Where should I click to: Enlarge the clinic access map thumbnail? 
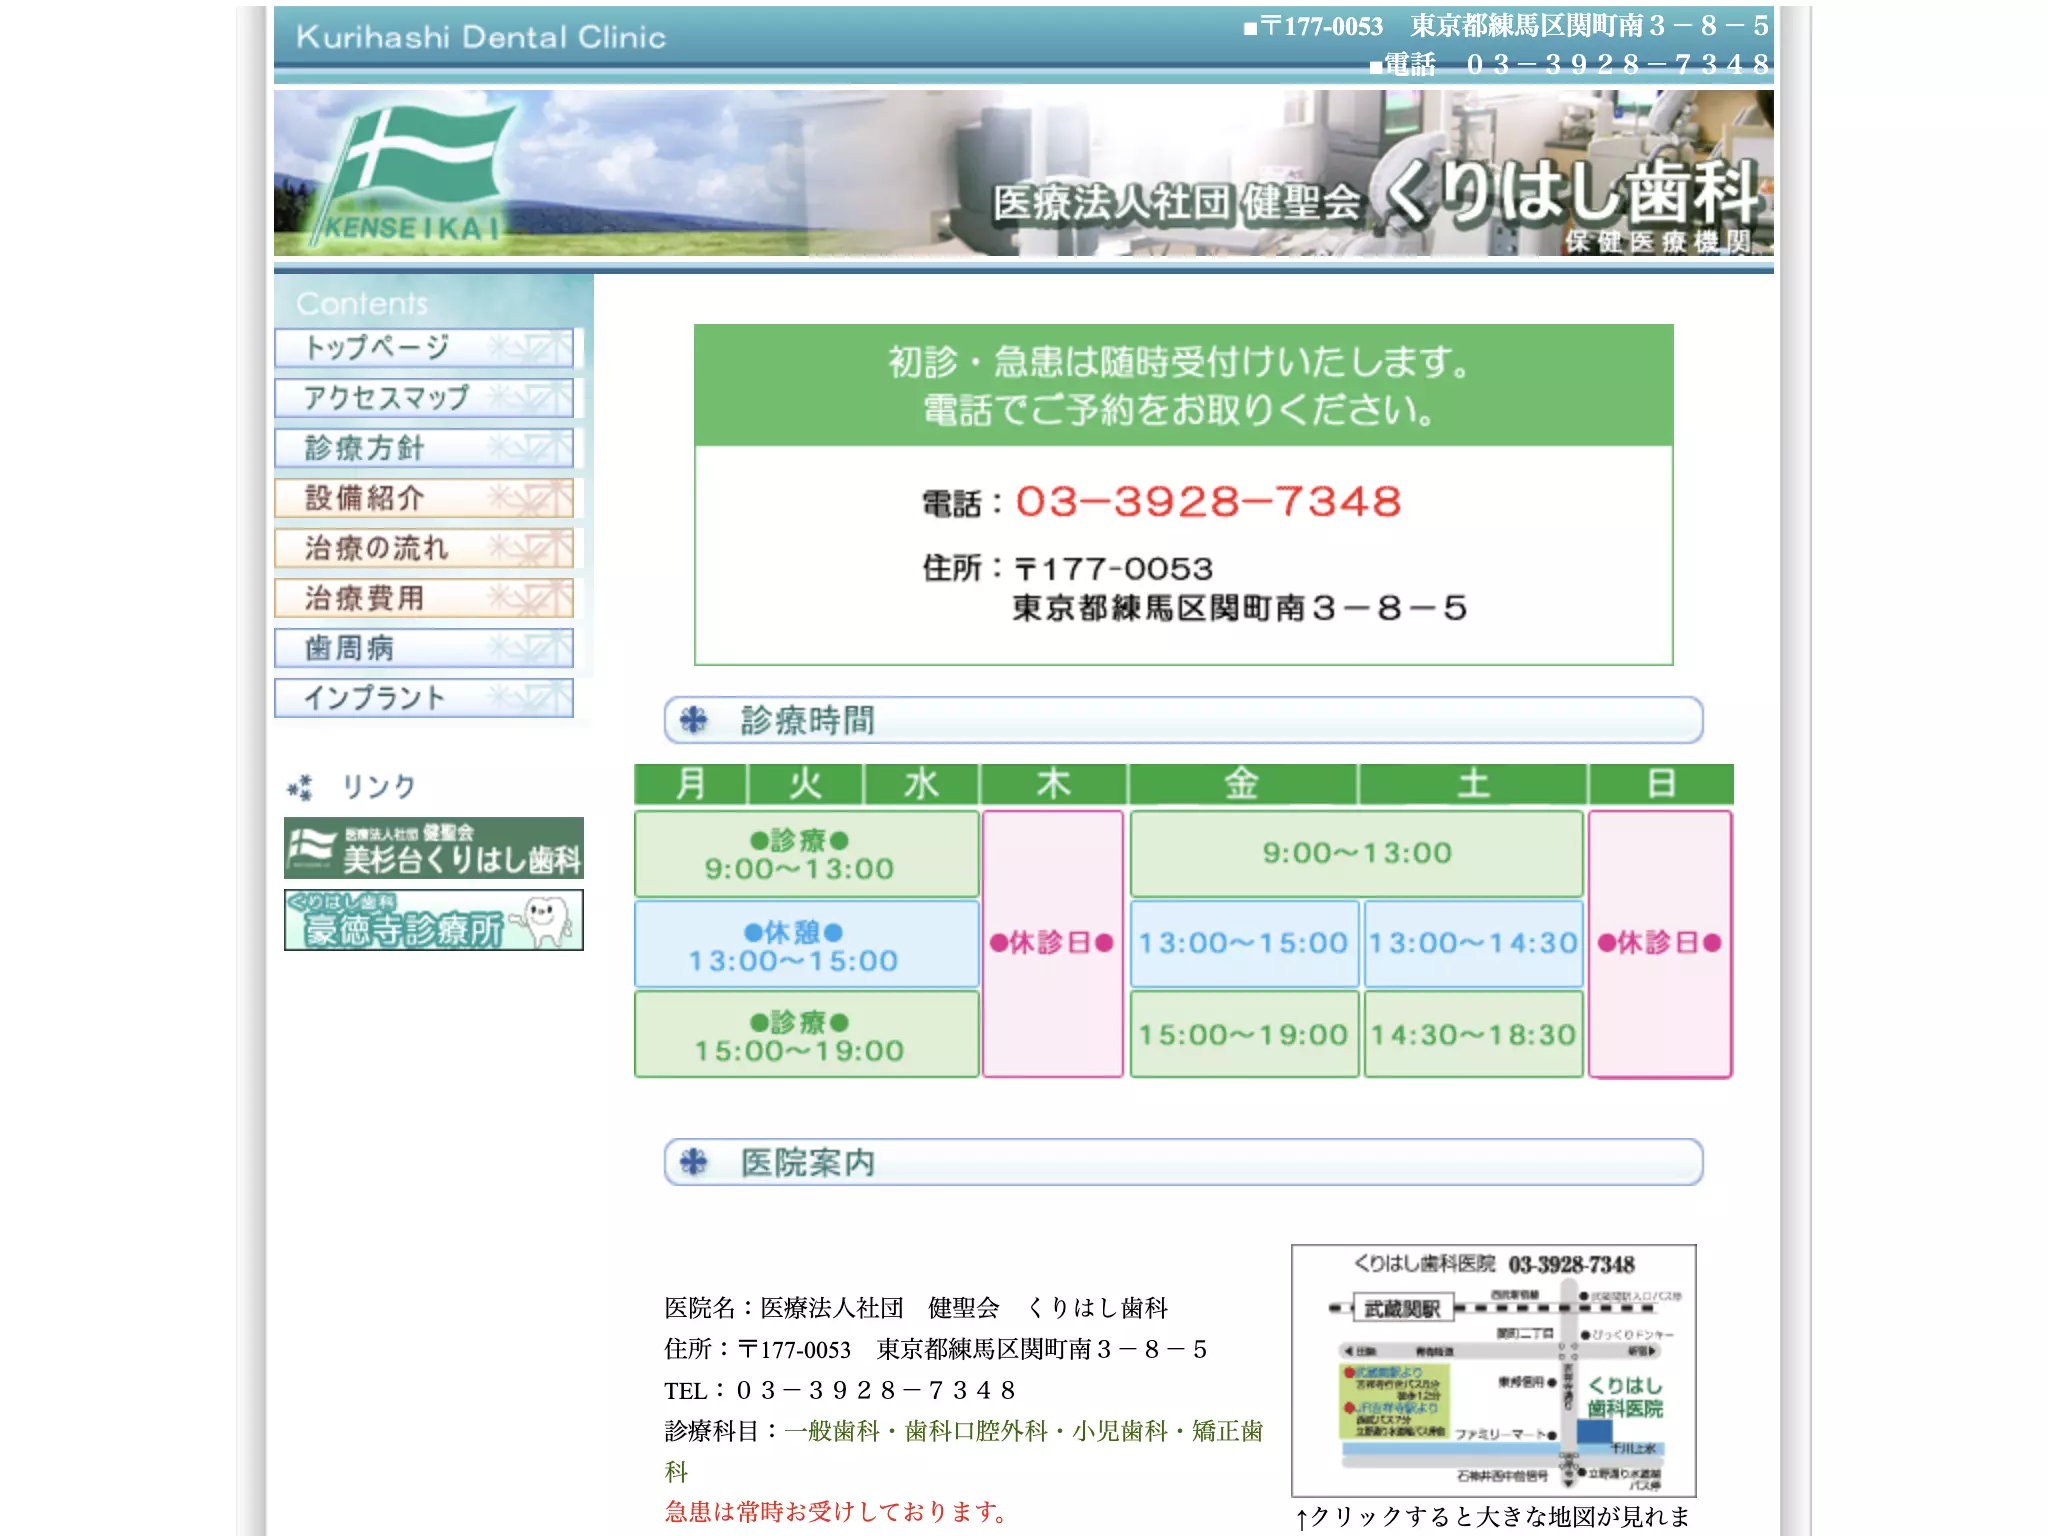pos(1494,1371)
